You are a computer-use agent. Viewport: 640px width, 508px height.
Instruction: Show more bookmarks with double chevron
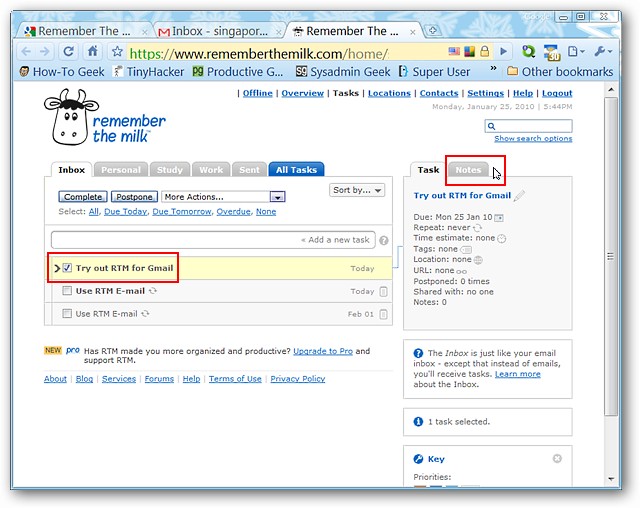[x=493, y=68]
